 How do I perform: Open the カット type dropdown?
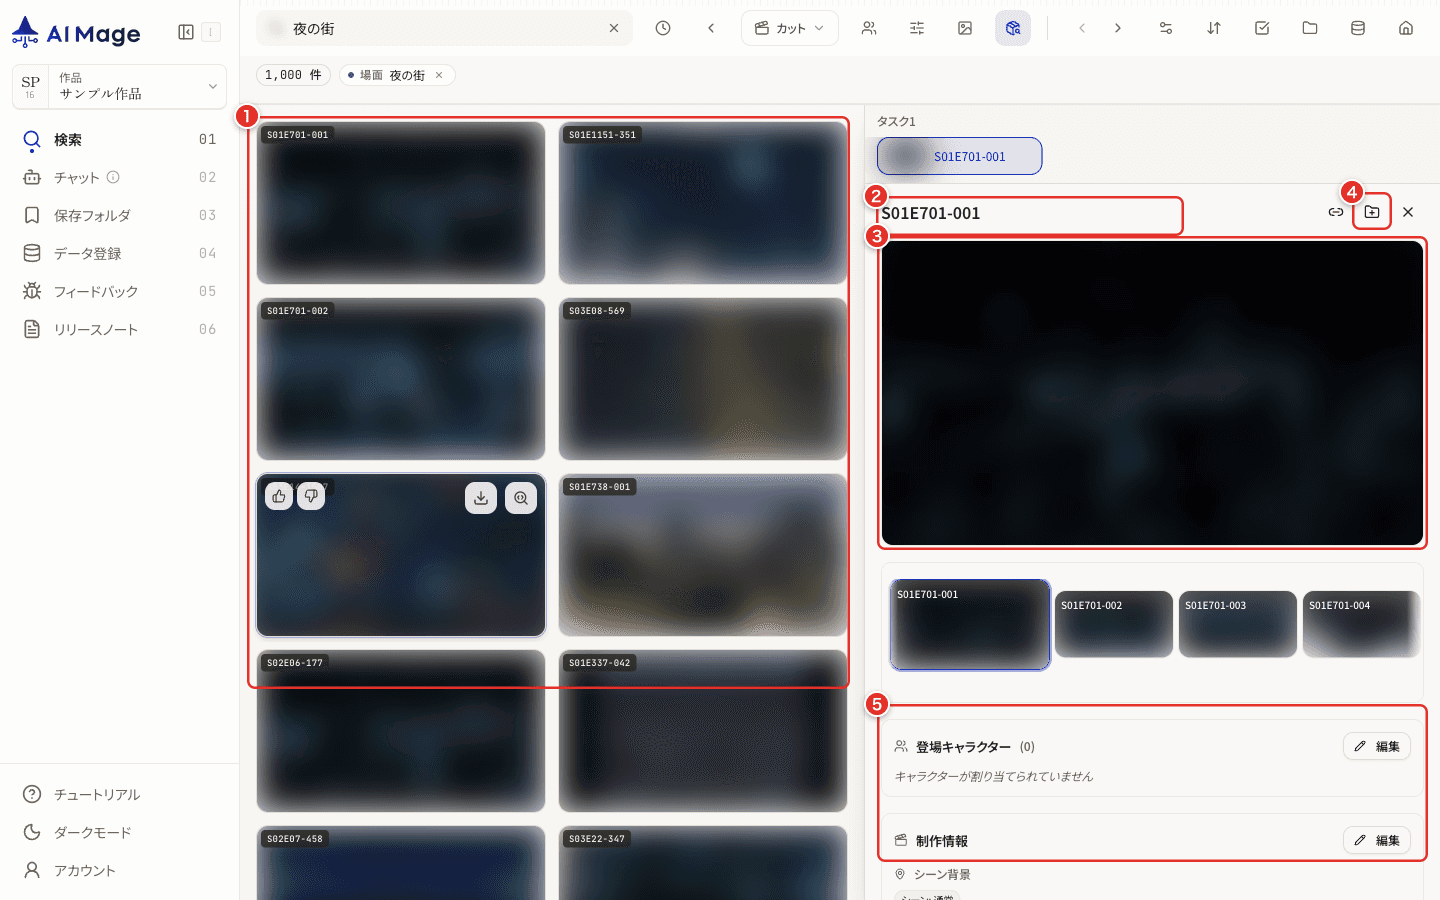[x=790, y=28]
